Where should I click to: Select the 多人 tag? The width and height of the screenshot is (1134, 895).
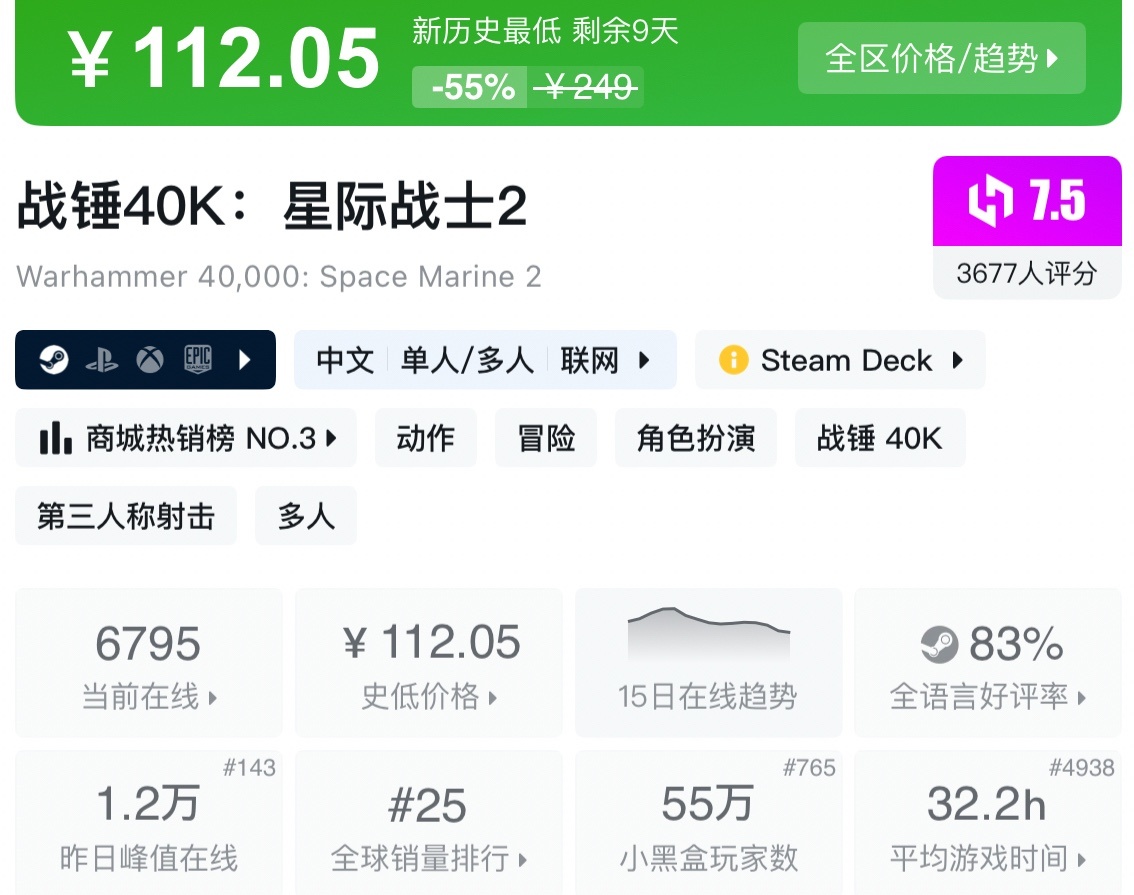click(306, 515)
